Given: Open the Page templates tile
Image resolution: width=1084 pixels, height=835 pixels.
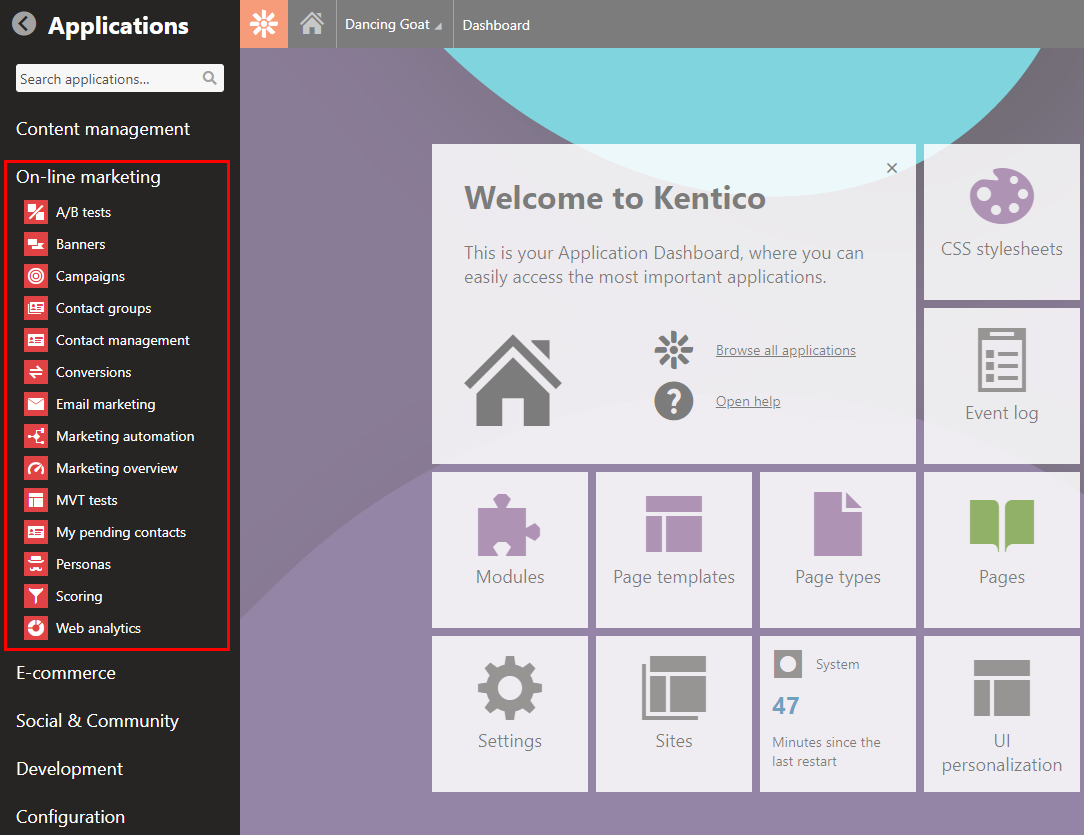Looking at the screenshot, I should (673, 550).
